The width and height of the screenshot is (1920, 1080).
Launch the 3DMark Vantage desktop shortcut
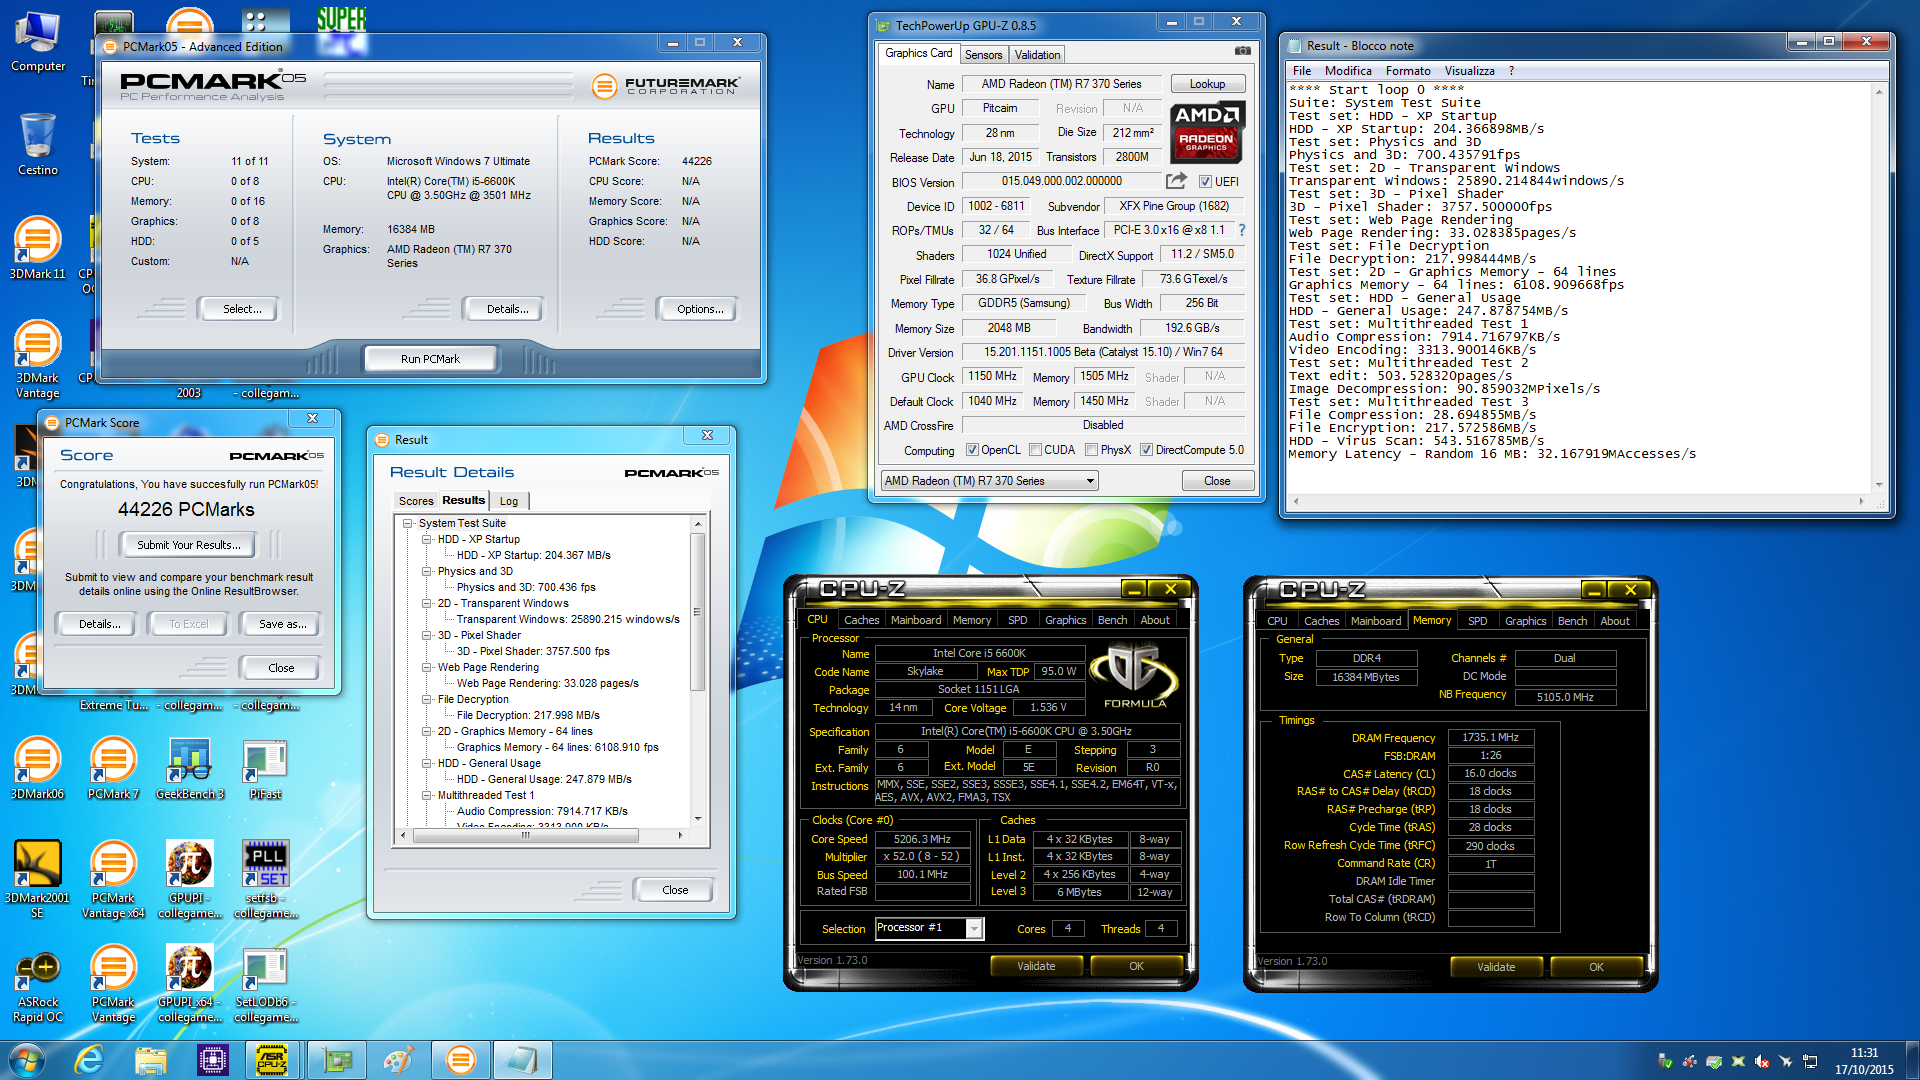37,358
